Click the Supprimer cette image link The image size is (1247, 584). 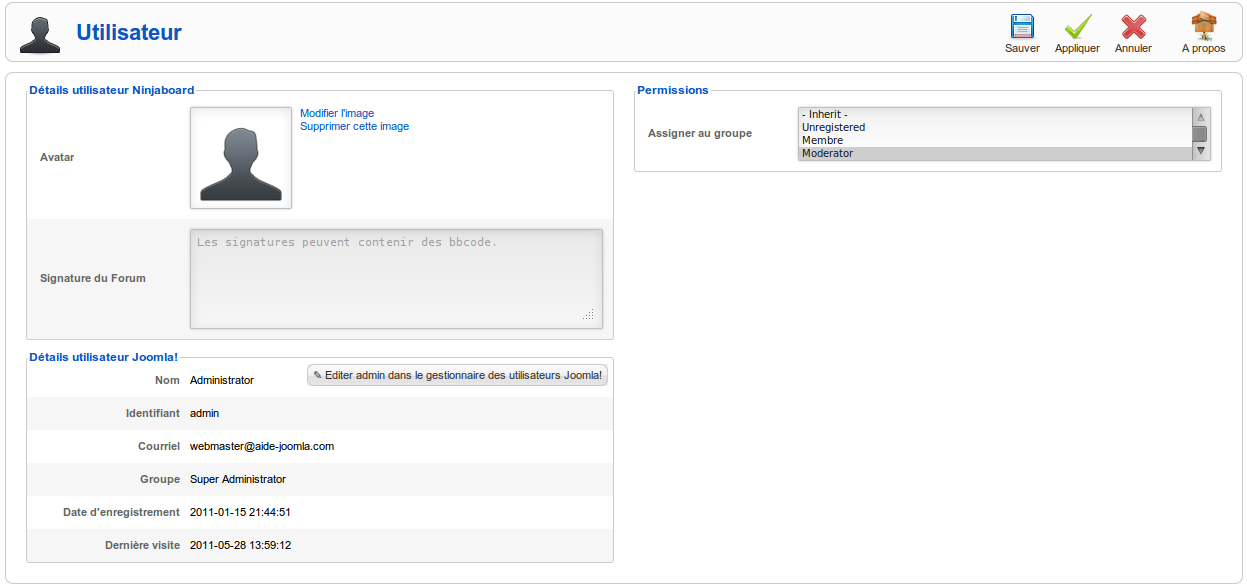354,126
